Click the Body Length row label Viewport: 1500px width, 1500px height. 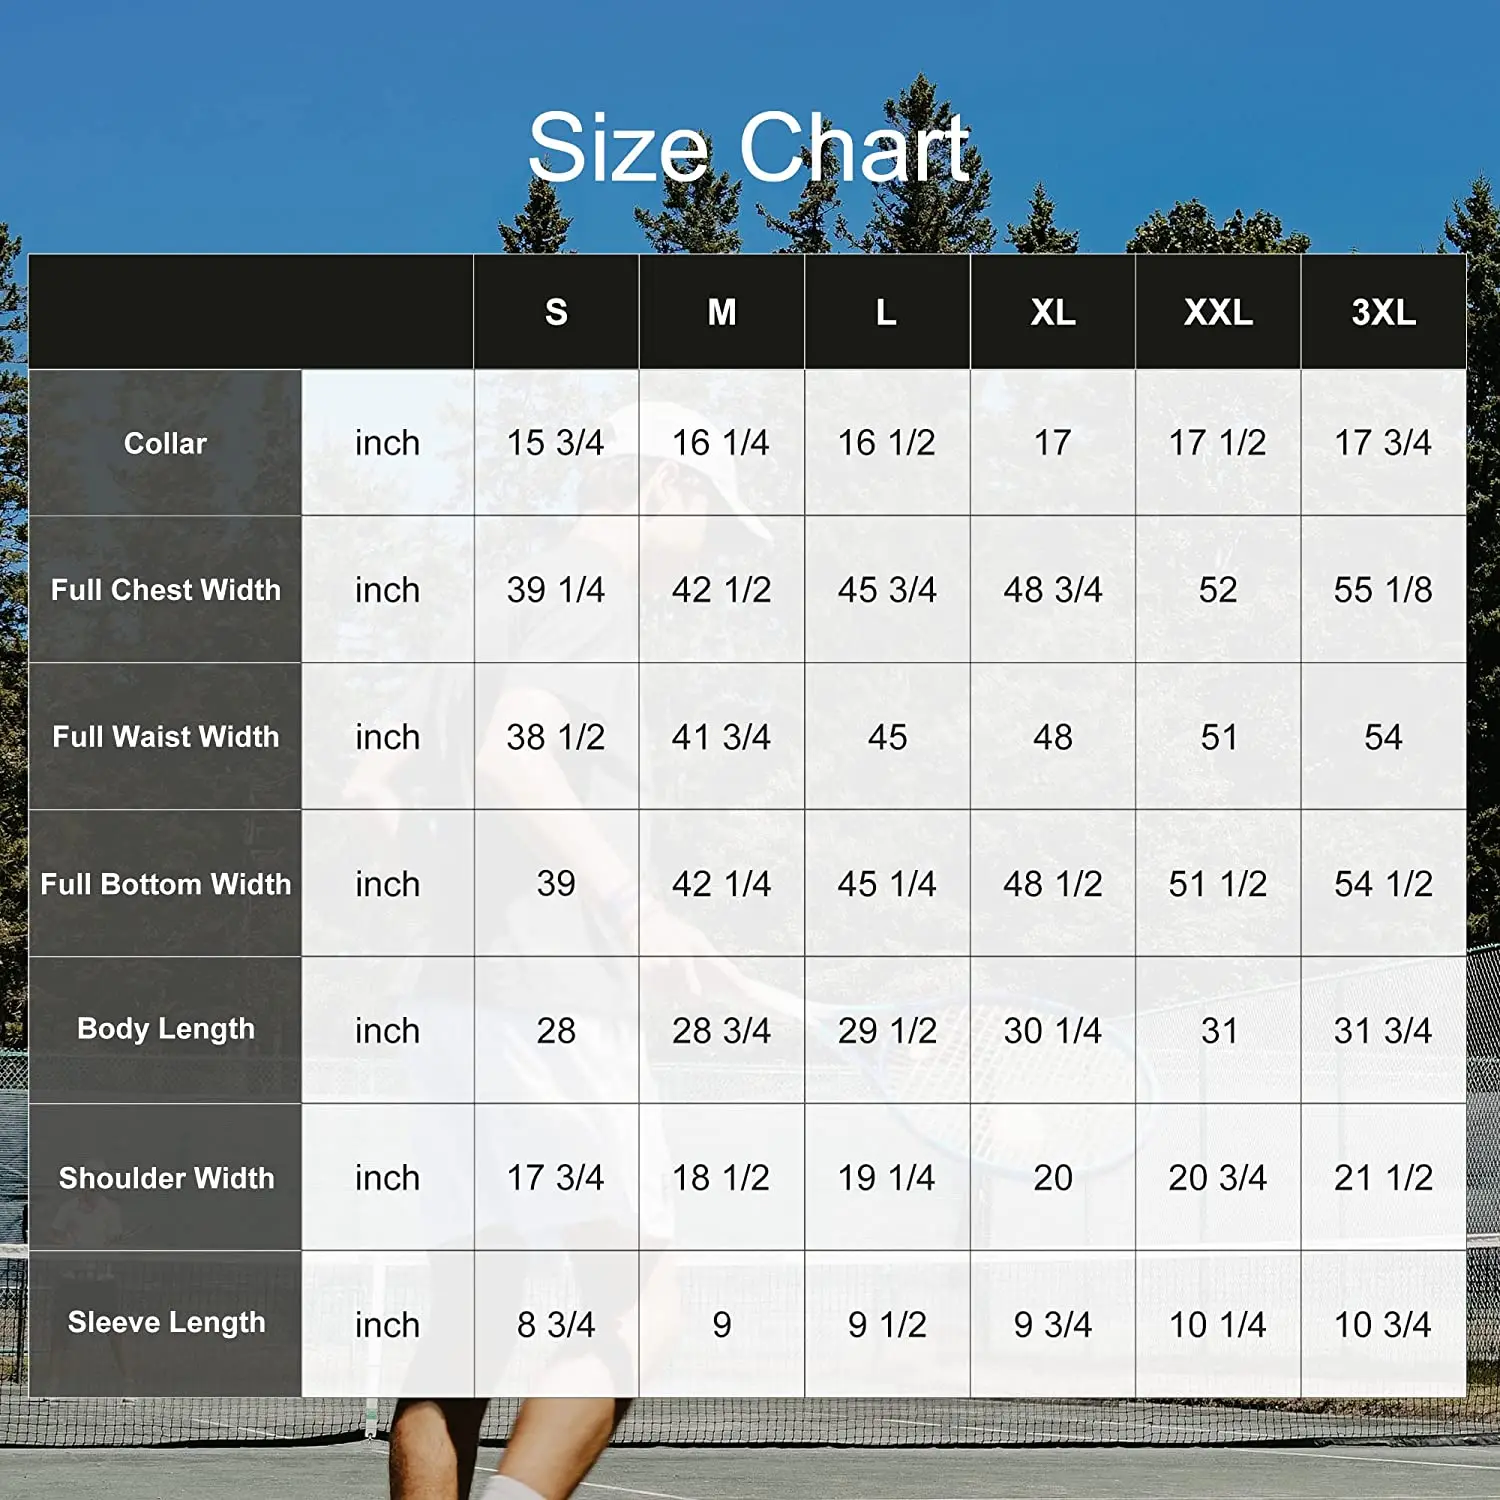click(x=165, y=1030)
